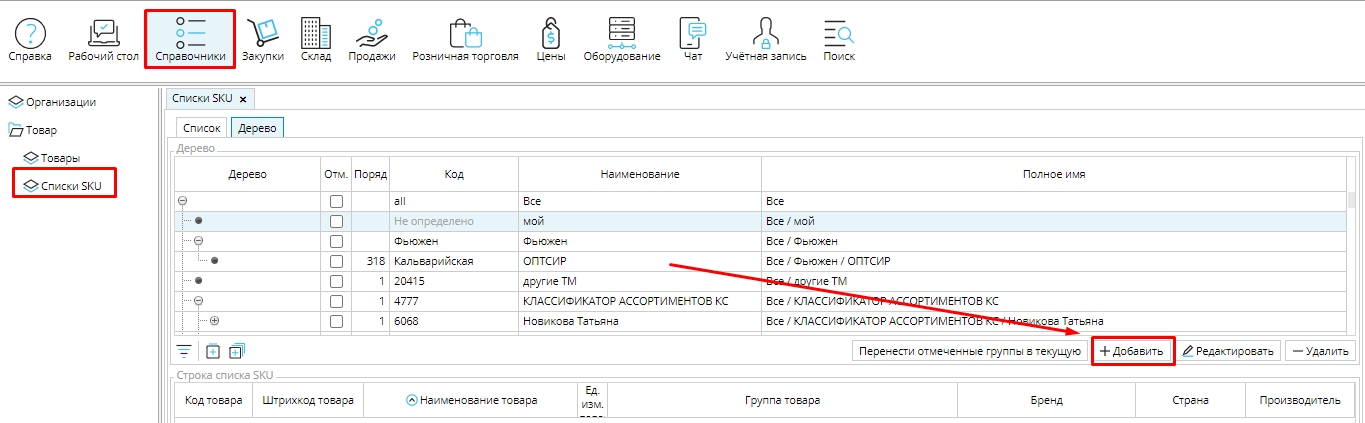Image resolution: width=1365 pixels, height=423 pixels.
Task: Open the Справка help section
Action: [x=30, y=40]
